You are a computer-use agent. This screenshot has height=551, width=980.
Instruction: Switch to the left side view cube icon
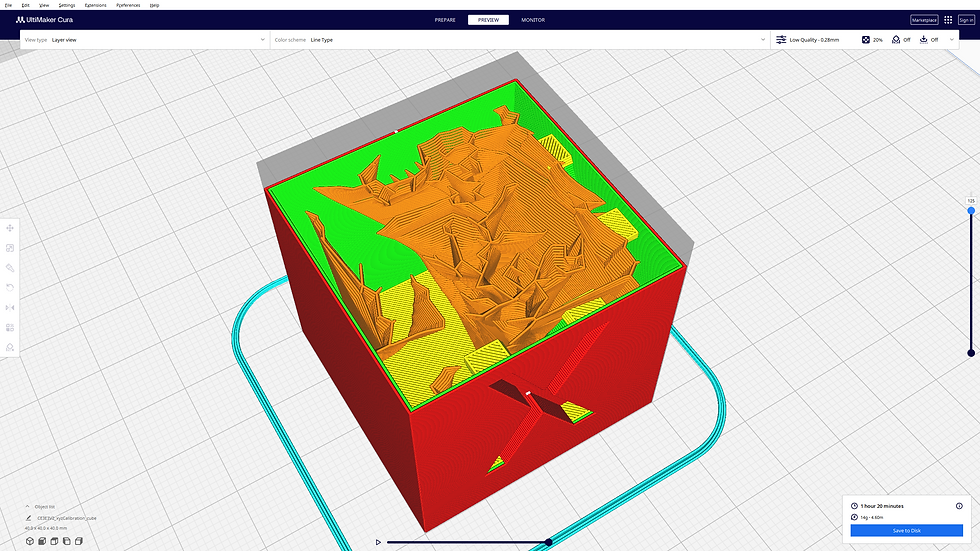pyautogui.click(x=66, y=541)
